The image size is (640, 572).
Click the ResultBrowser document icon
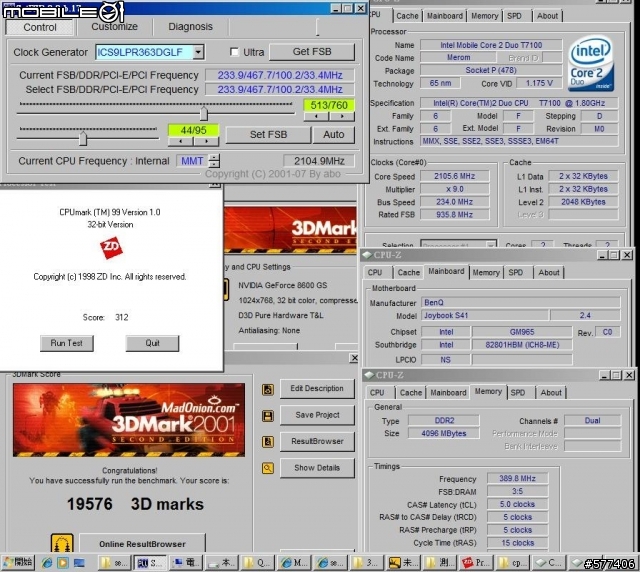pos(268,442)
